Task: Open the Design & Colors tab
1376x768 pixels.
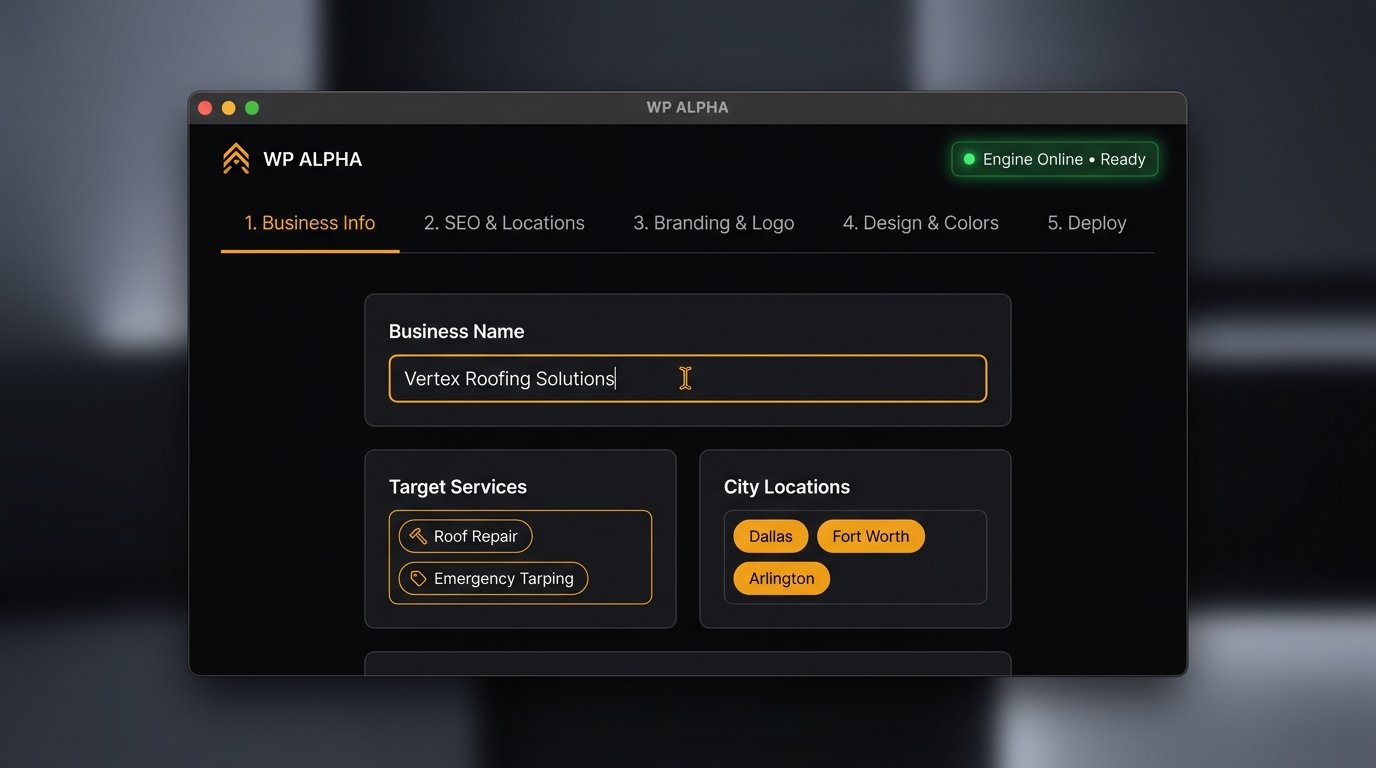Action: [x=921, y=223]
